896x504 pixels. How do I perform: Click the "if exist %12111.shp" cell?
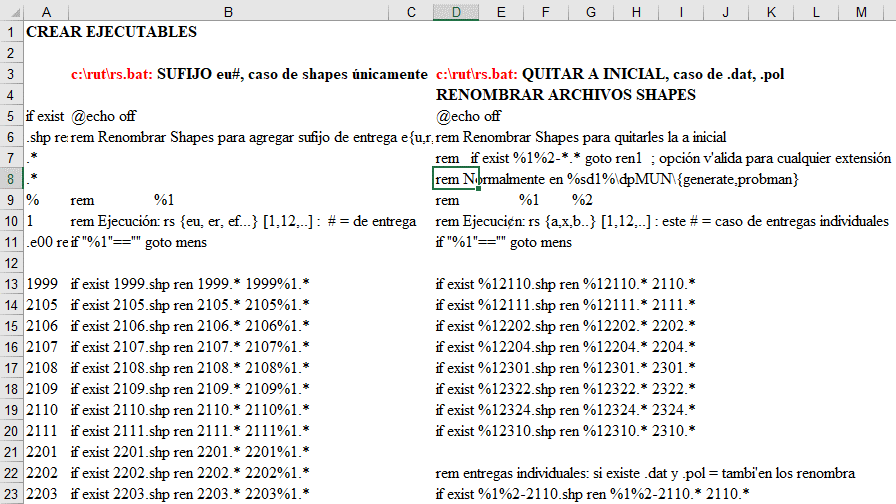coord(565,305)
